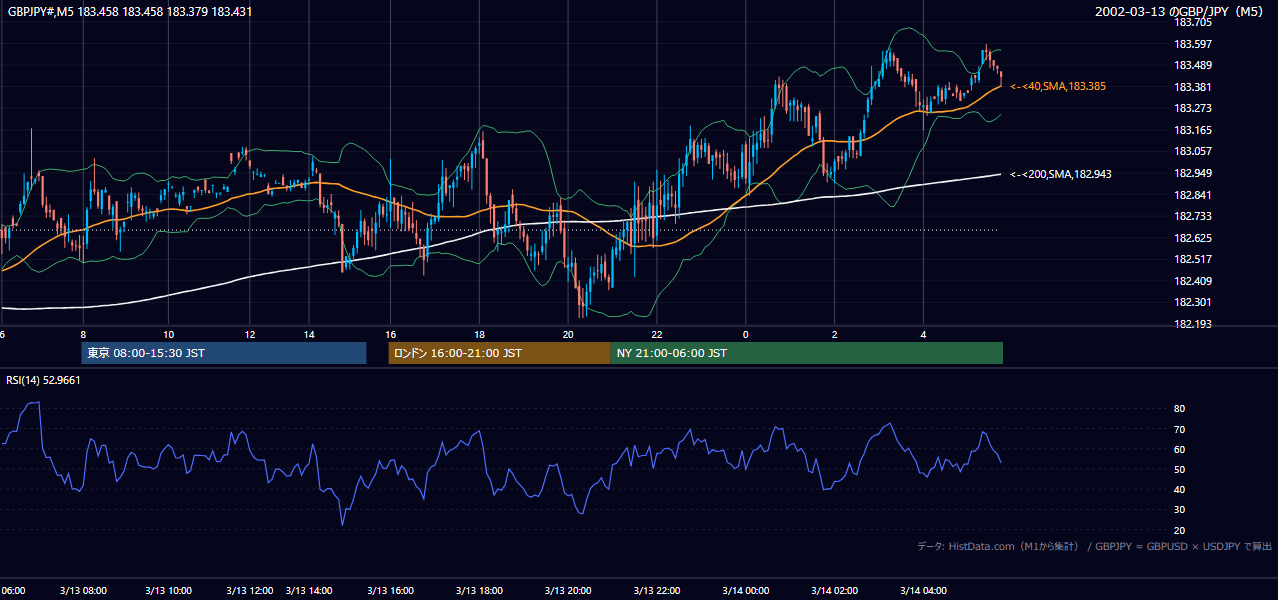1278x600 pixels.
Task: Select the 200 SMA 182.943 label
Action: [1060, 174]
